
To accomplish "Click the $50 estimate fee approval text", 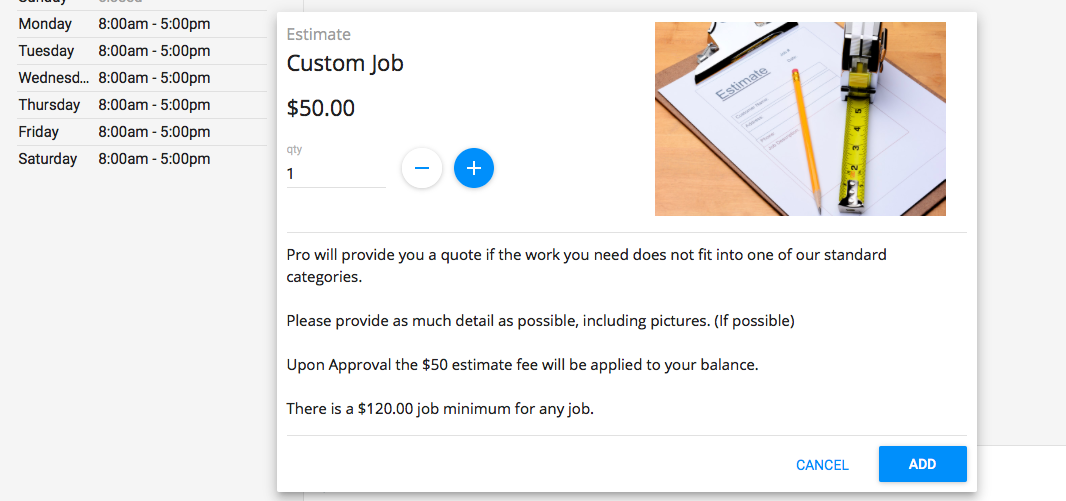I will 522,365.
